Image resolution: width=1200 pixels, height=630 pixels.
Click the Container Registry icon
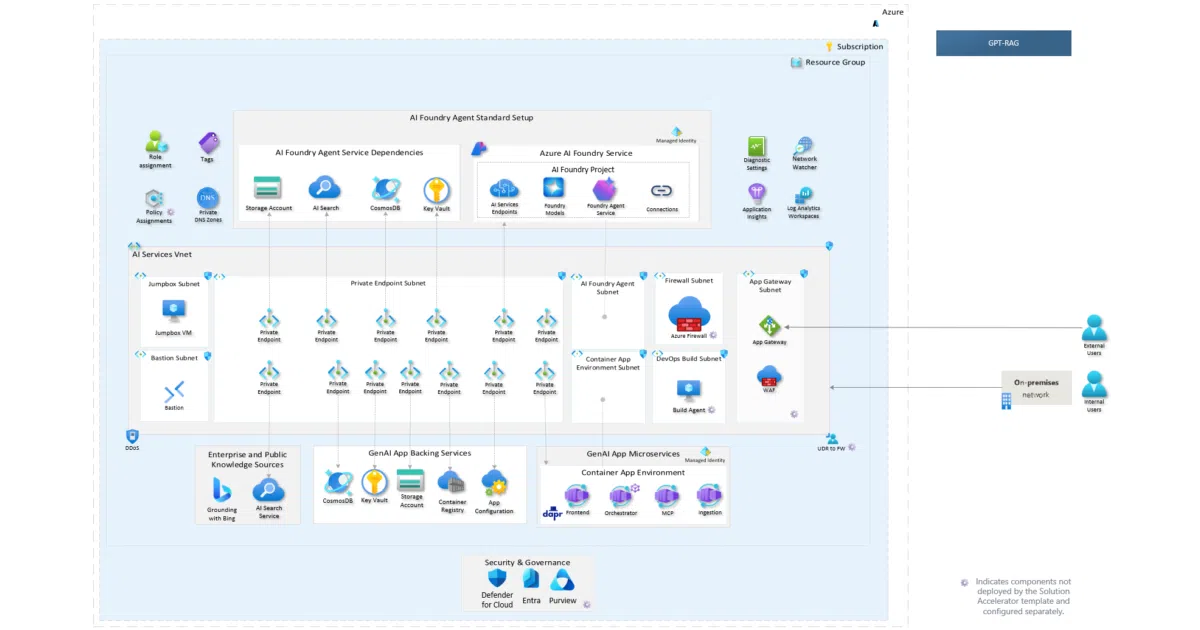[451, 482]
